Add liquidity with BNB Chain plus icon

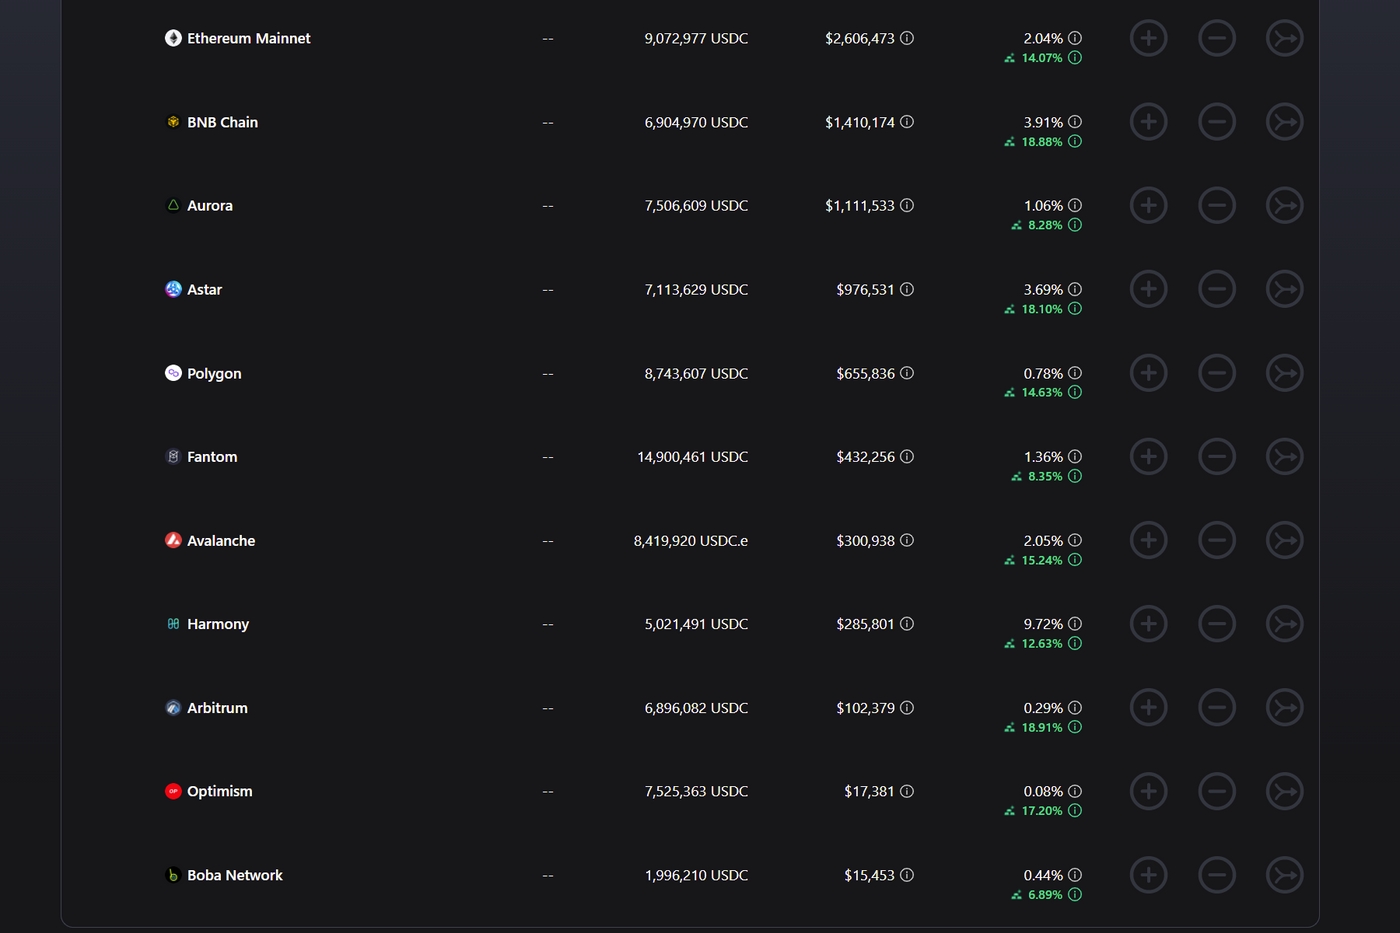pyautogui.click(x=1148, y=122)
